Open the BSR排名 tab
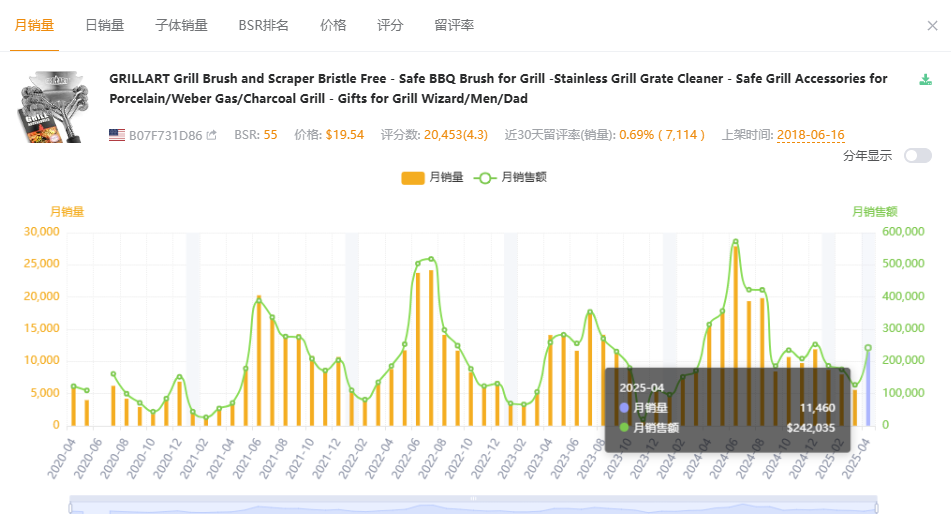The image size is (951, 525). click(263, 25)
